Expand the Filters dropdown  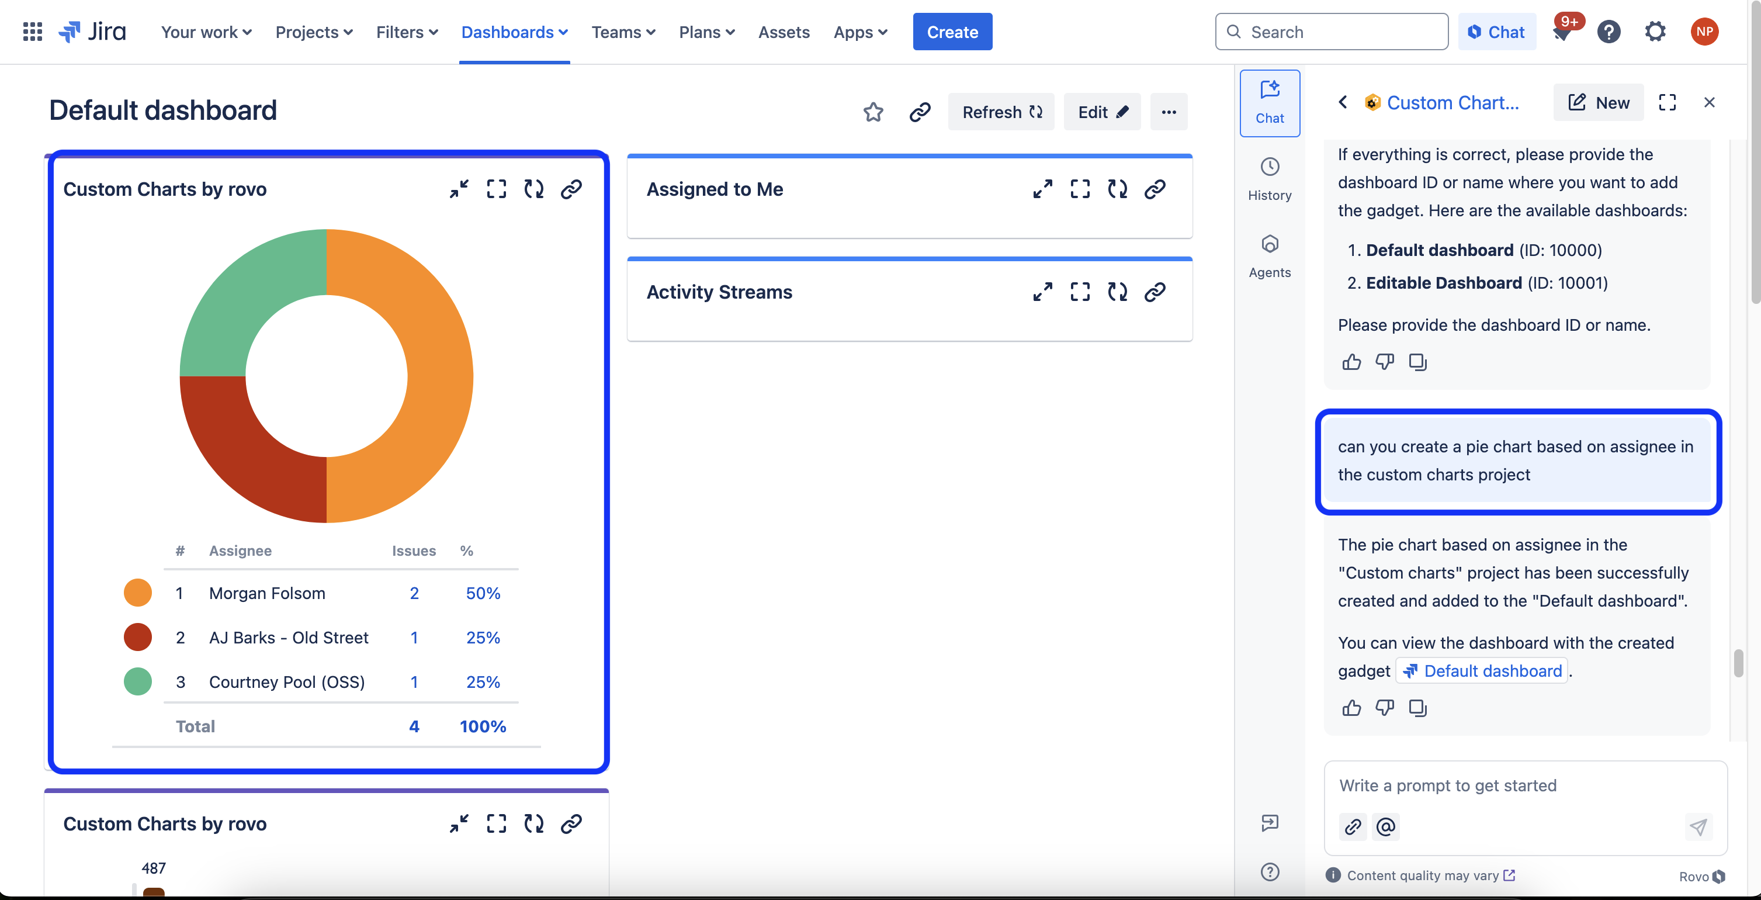point(407,32)
